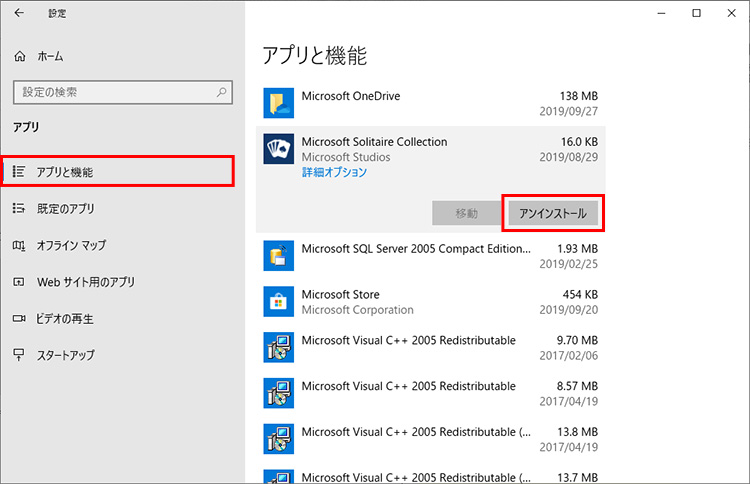This screenshot has width=750, height=484.
Task: Click the Microsoft Solitaire Collection icon
Action: pyautogui.click(x=277, y=150)
